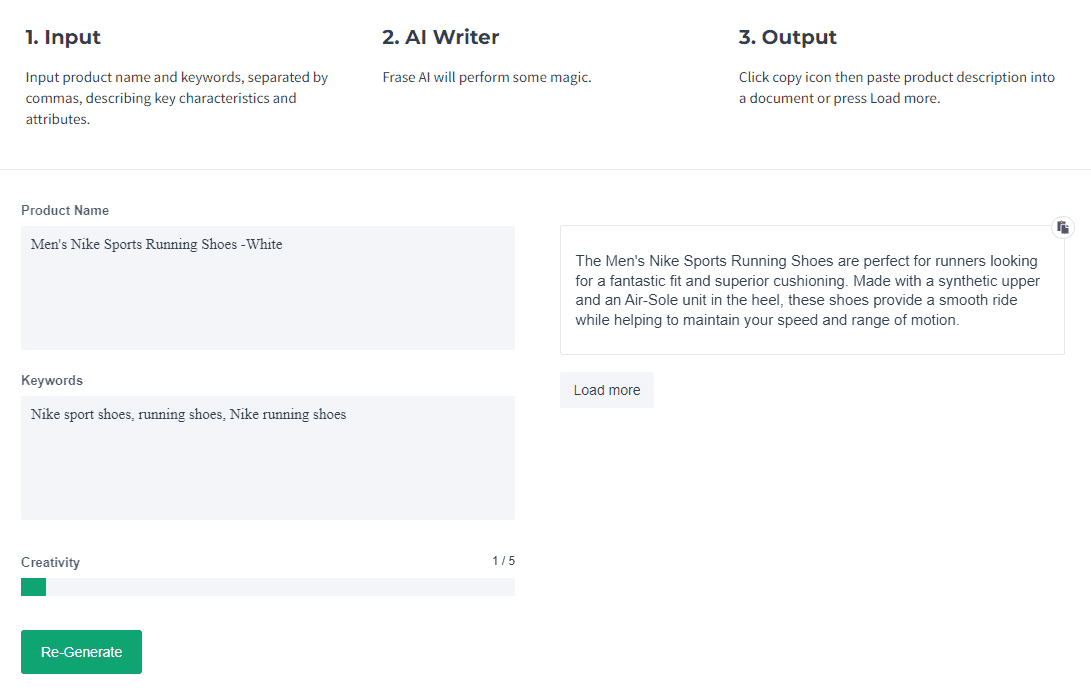Click the '3. Output' heading
This screenshot has width=1091, height=688.
[788, 38]
